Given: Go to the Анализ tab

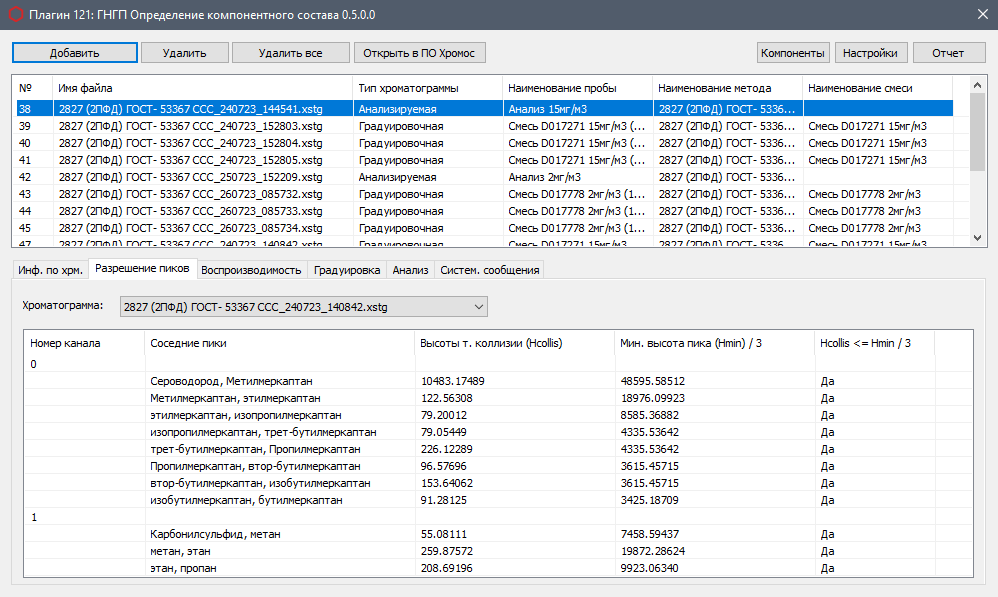Looking at the screenshot, I should point(410,270).
